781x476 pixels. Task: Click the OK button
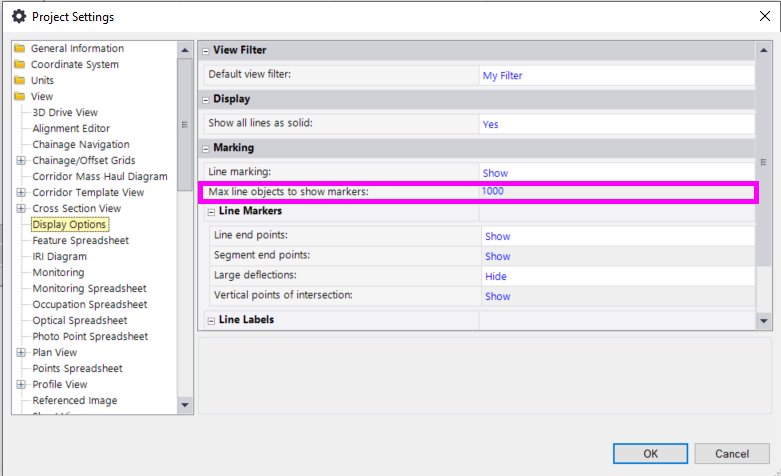[651, 453]
